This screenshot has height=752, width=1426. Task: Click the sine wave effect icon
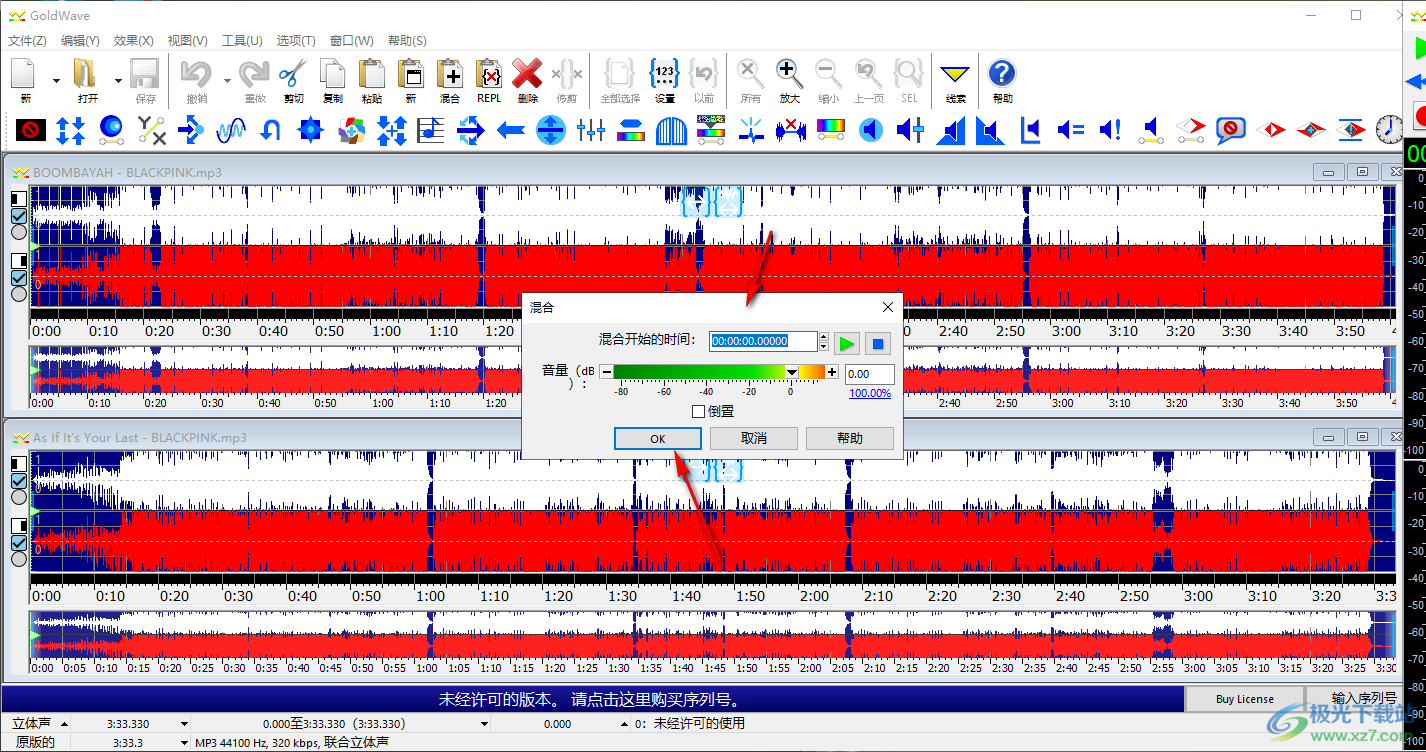tap(231, 129)
